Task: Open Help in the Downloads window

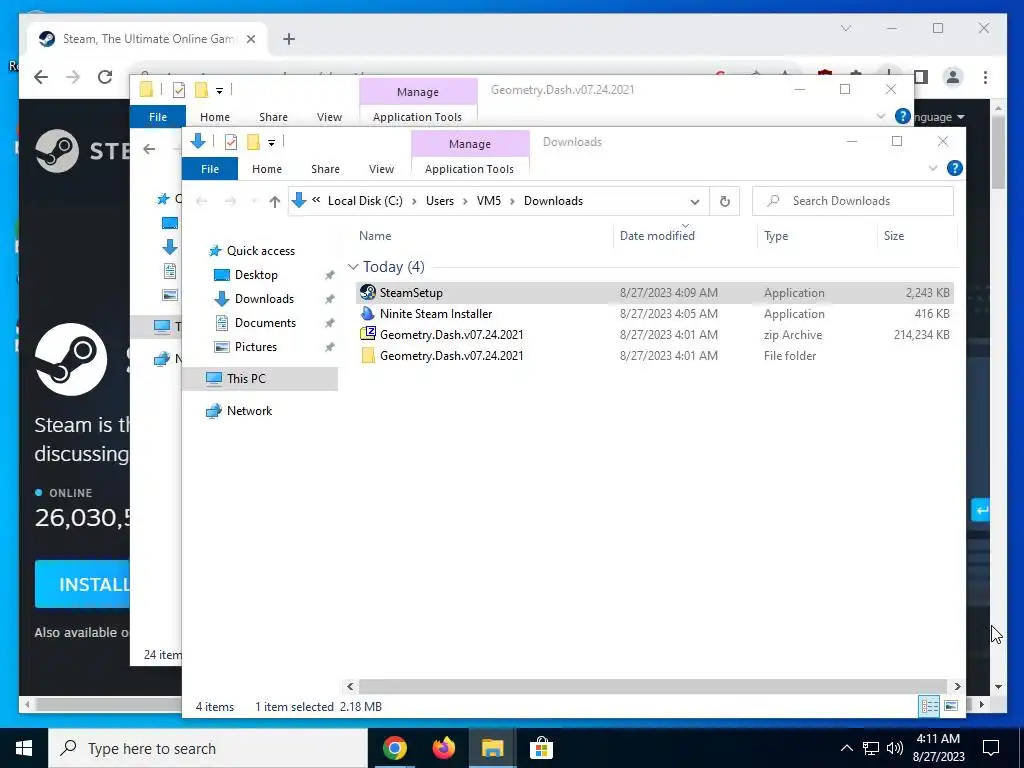Action: point(954,168)
